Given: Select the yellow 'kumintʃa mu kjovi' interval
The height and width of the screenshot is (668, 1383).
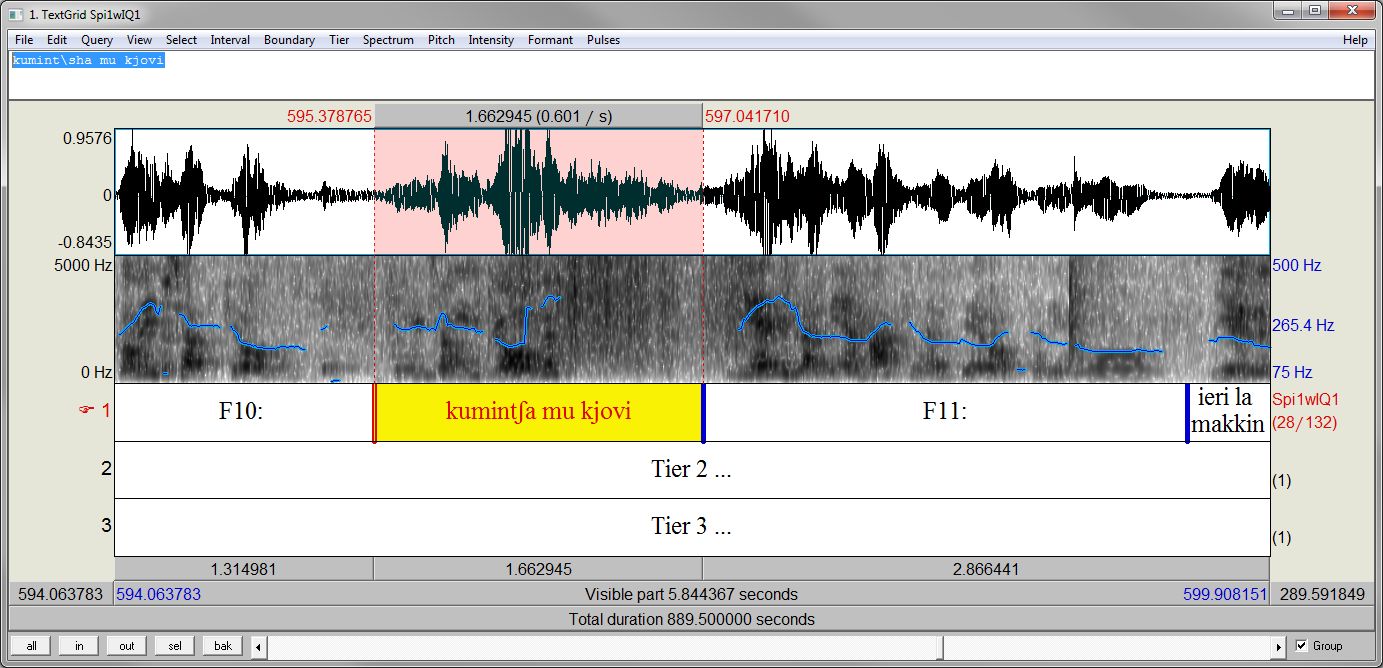Looking at the screenshot, I should click(x=538, y=412).
